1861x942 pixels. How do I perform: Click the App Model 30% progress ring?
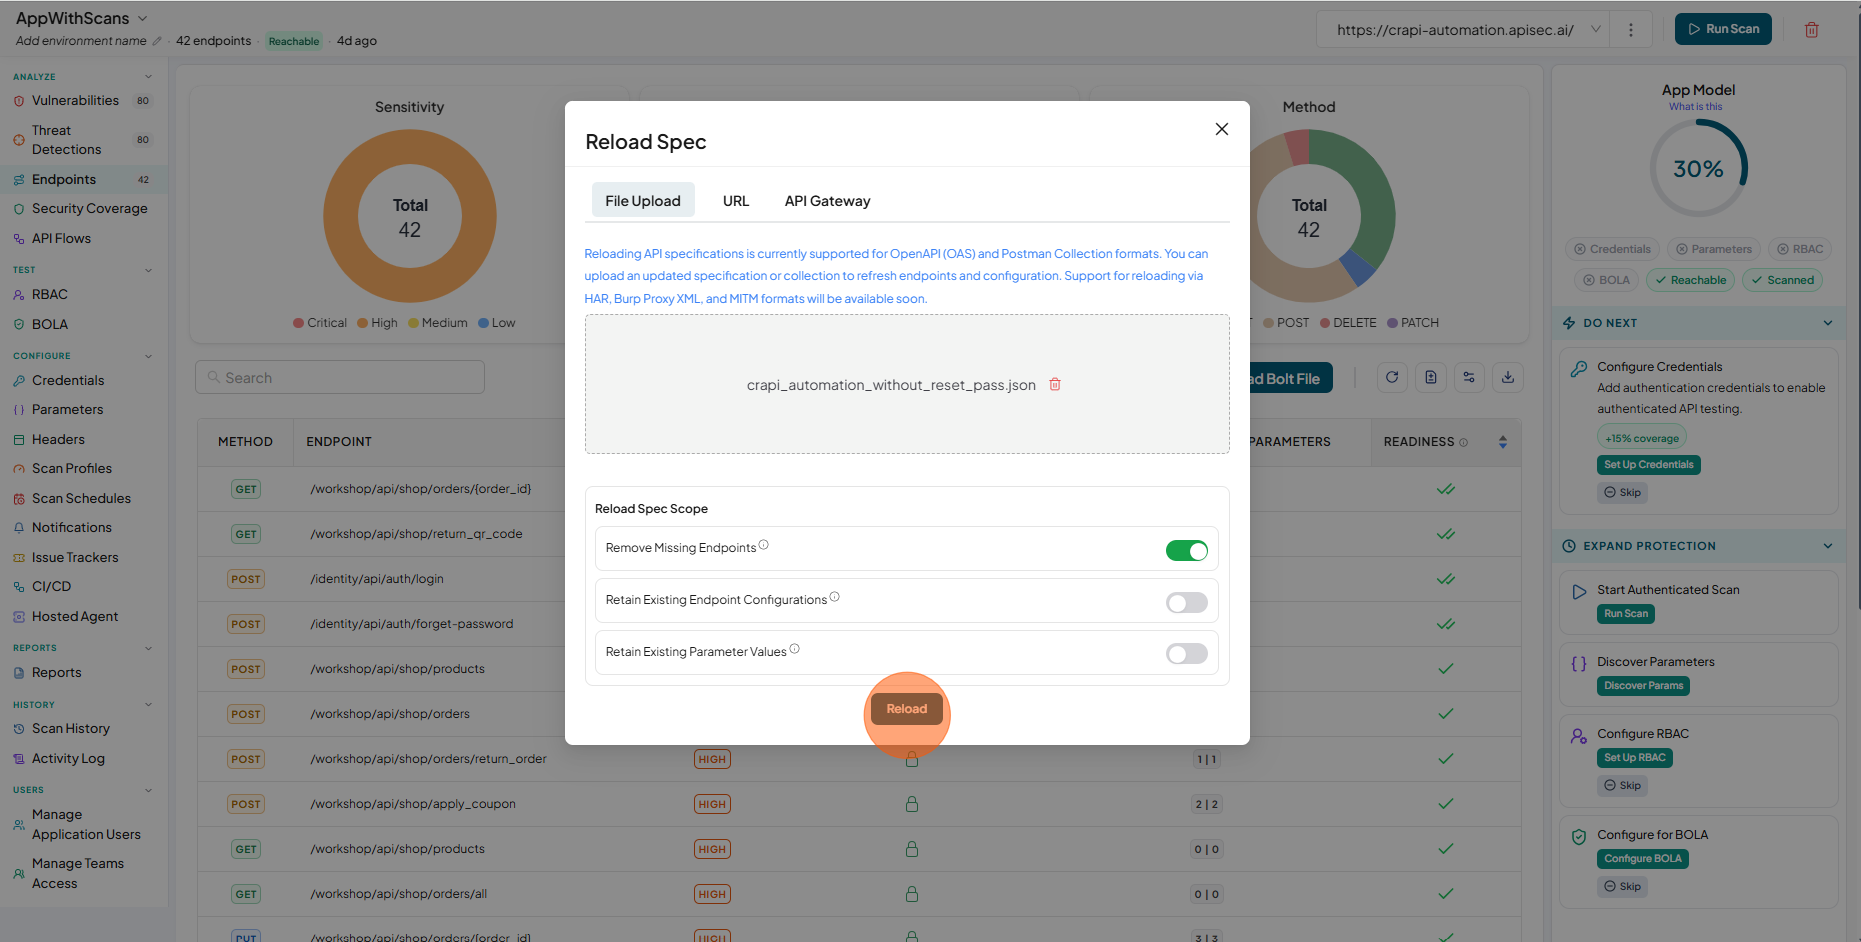[x=1698, y=169]
